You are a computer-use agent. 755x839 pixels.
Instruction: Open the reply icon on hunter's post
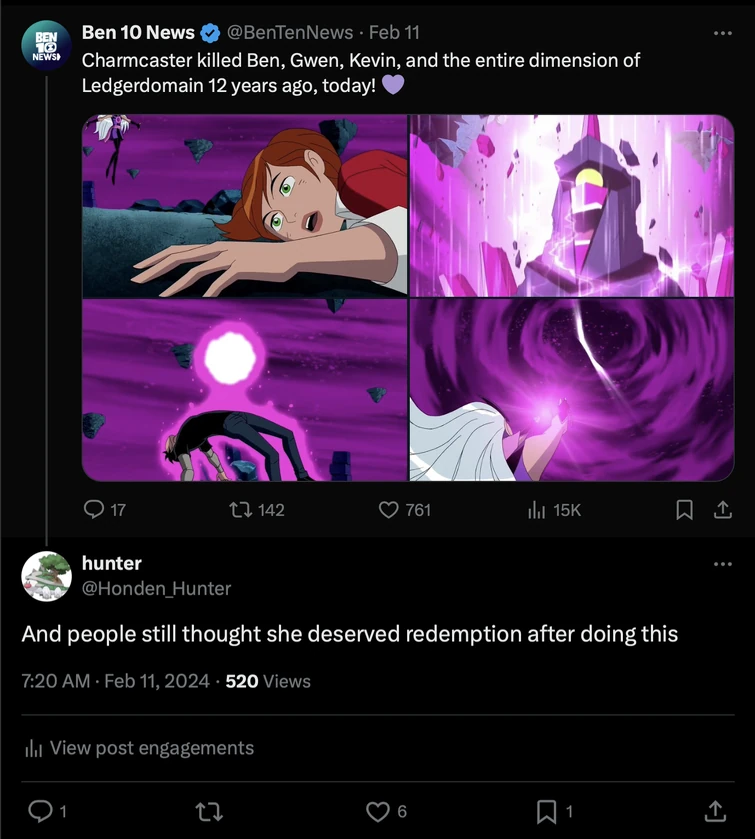(x=40, y=811)
